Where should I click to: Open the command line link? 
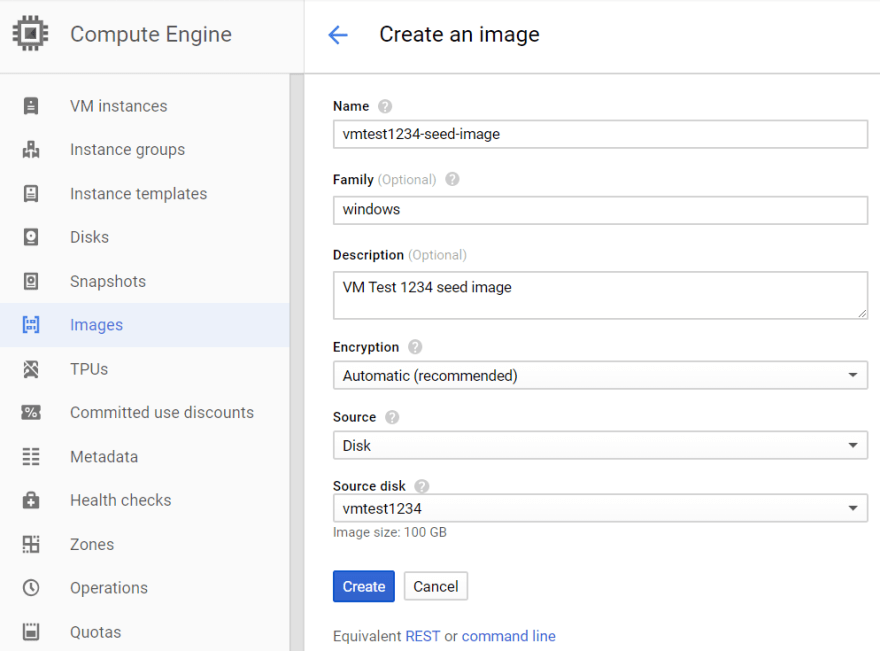pos(508,636)
